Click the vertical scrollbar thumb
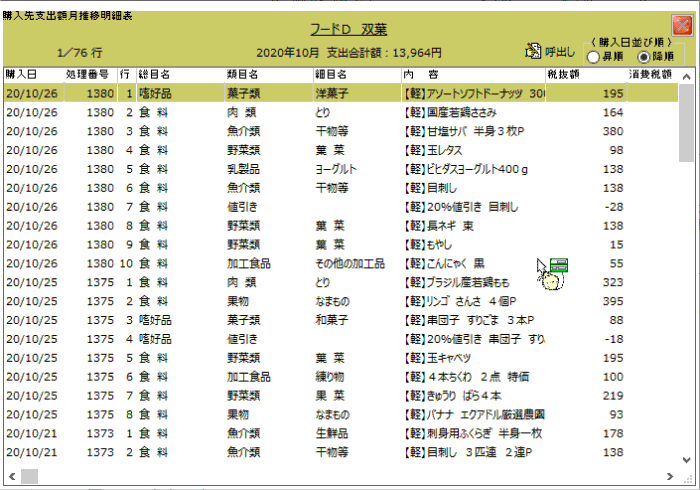700x490 pixels. (687, 123)
